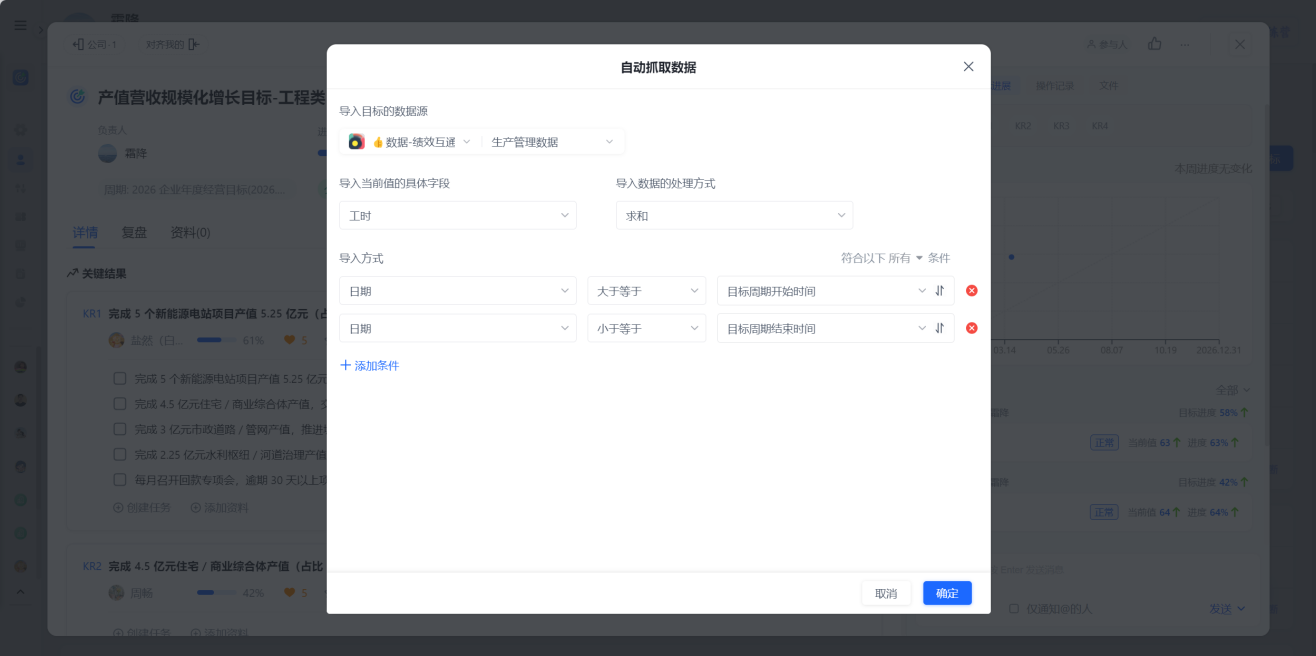Image resolution: width=1316 pixels, height=656 pixels.
Task: Switch to the 资料(0) tab
Action: tap(190, 233)
